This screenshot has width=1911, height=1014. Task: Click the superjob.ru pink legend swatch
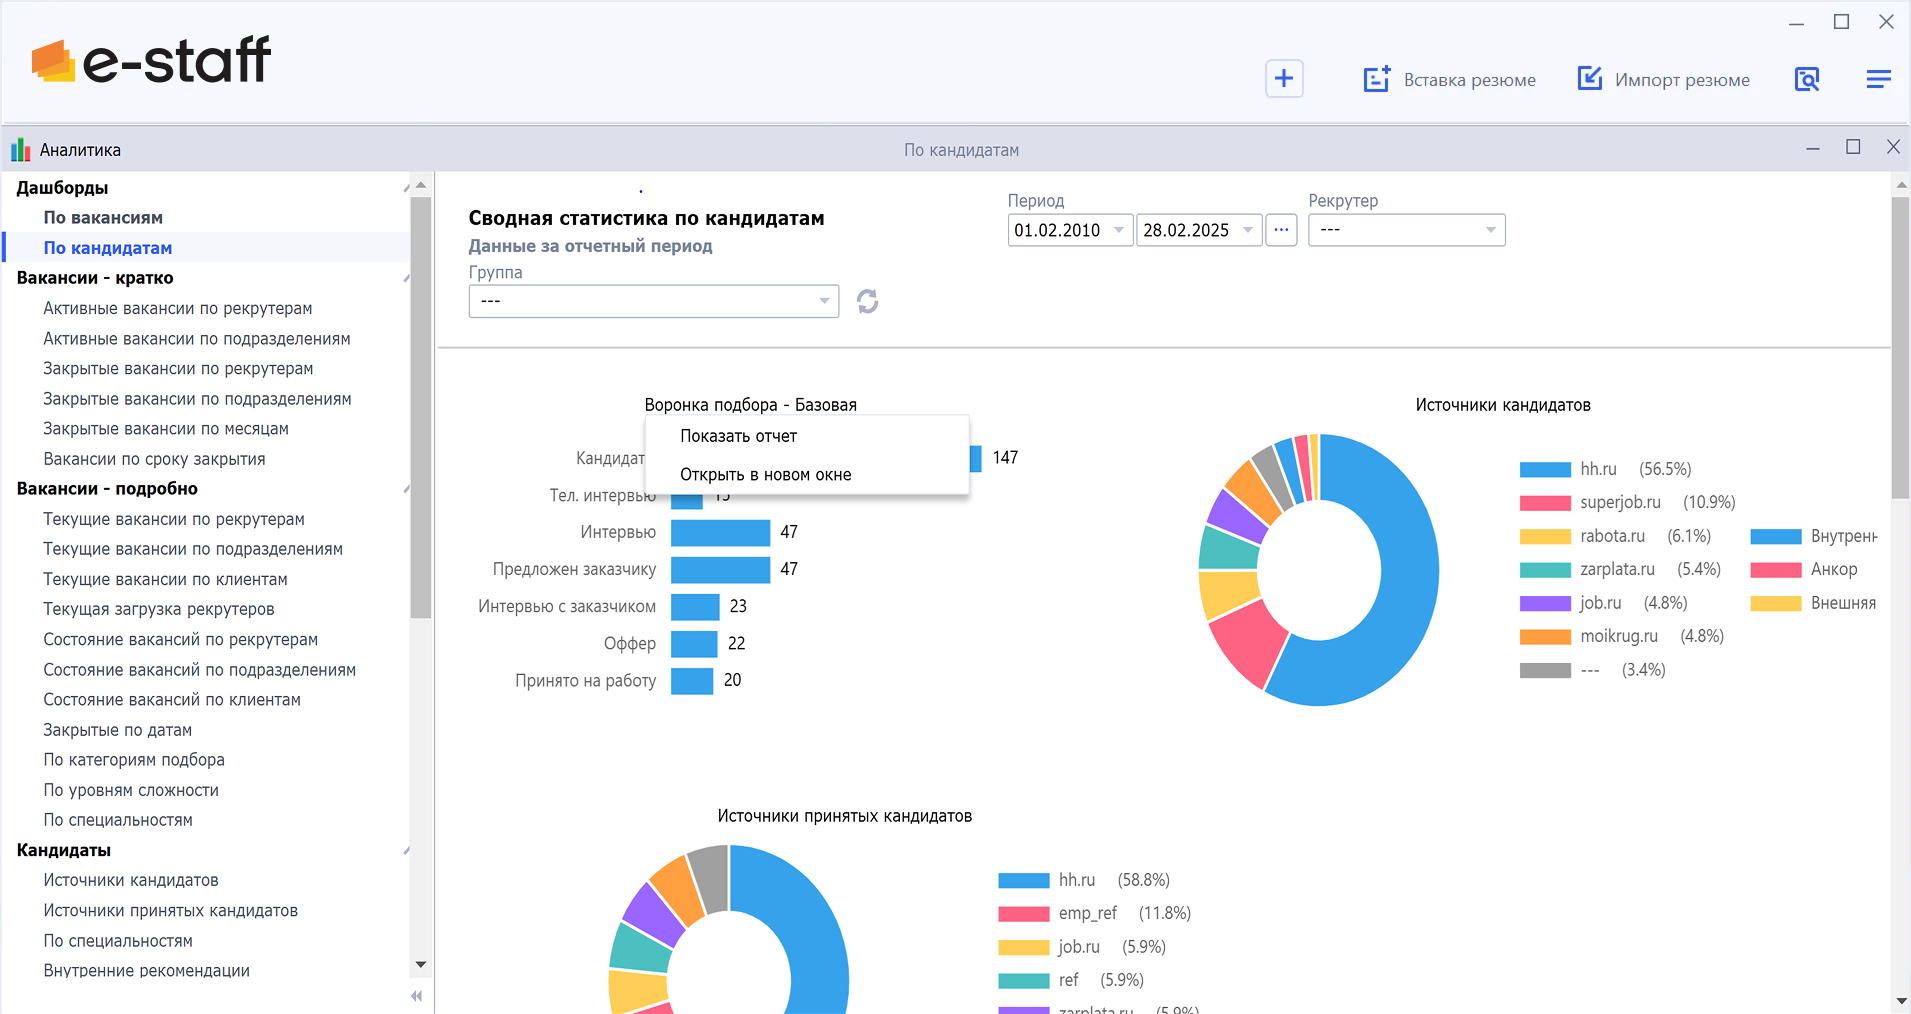click(x=1545, y=503)
